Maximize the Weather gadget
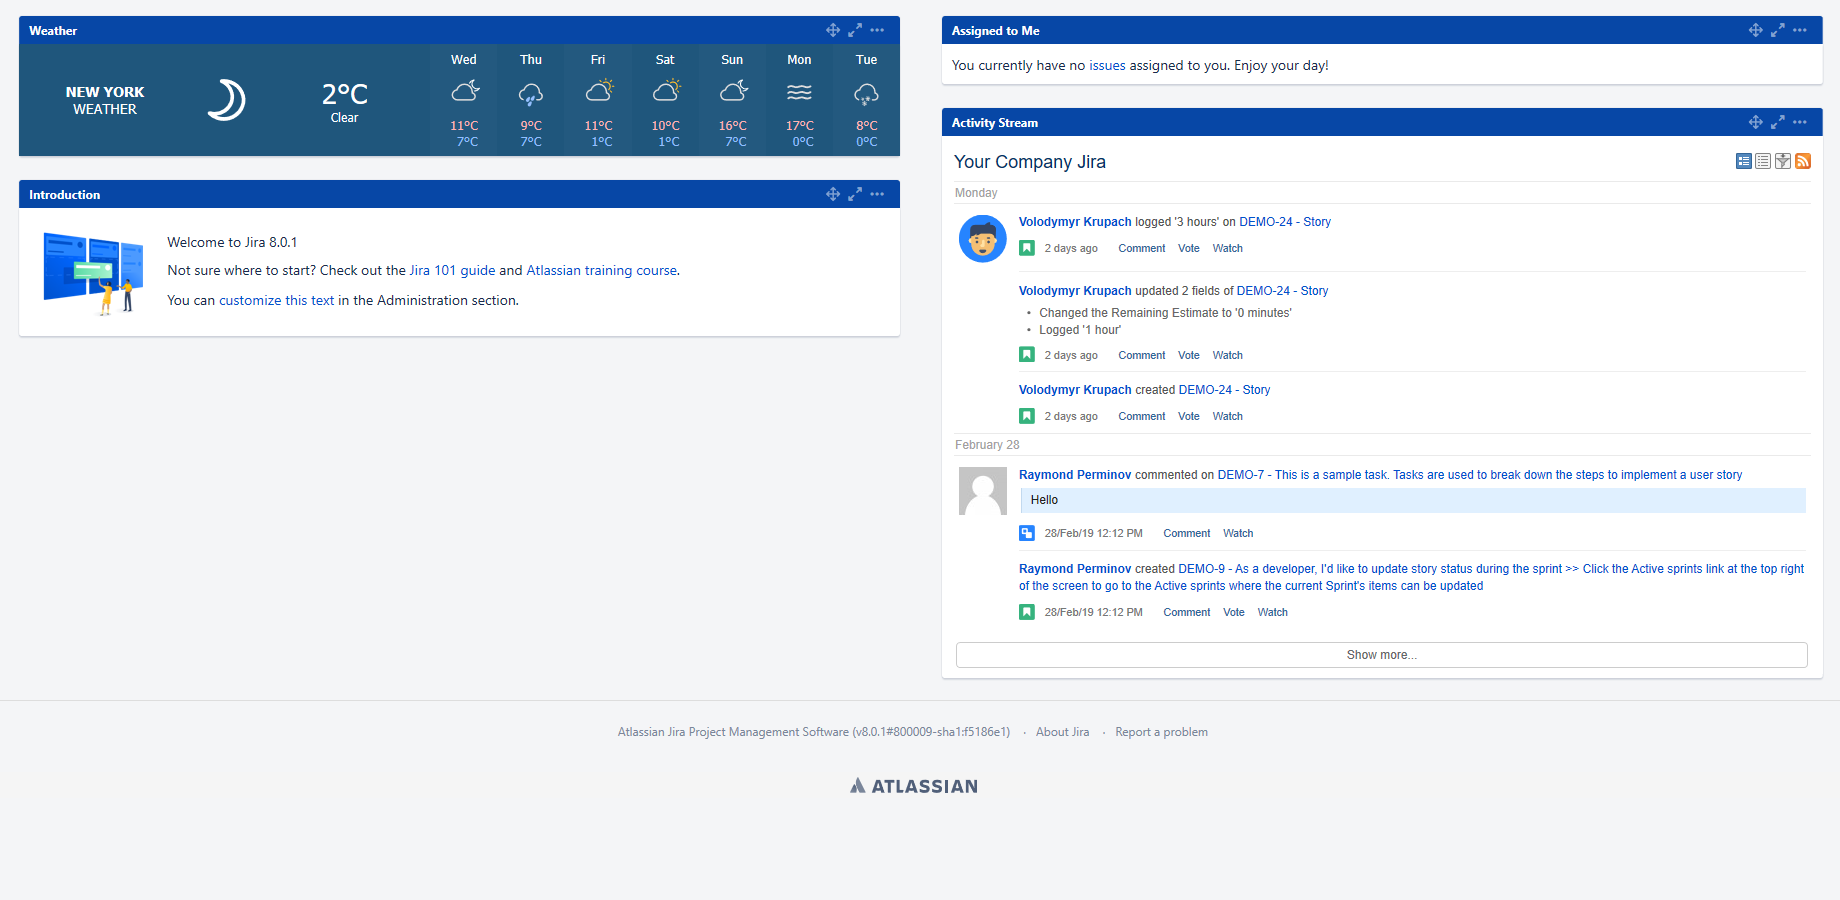The height and width of the screenshot is (900, 1840). tap(855, 30)
